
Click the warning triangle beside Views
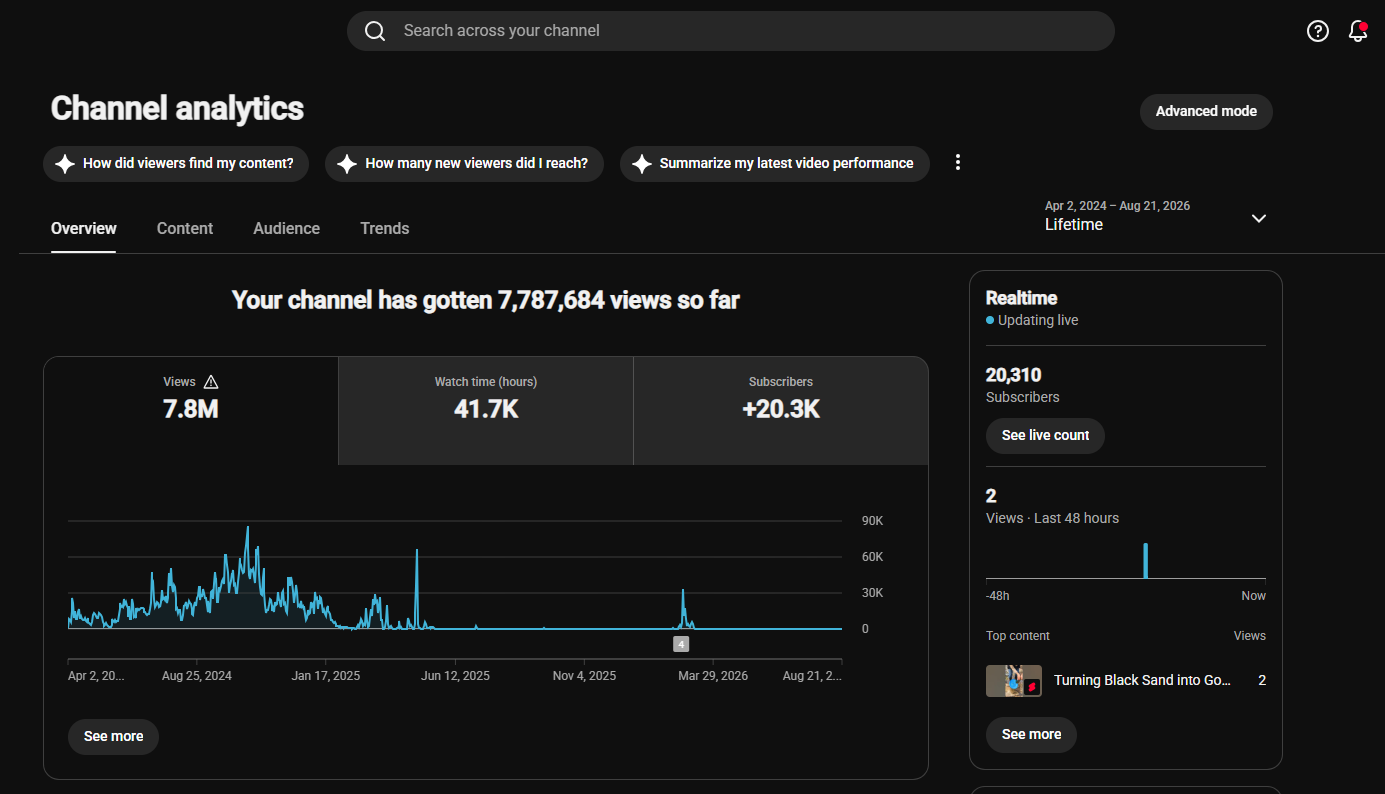[211, 382]
